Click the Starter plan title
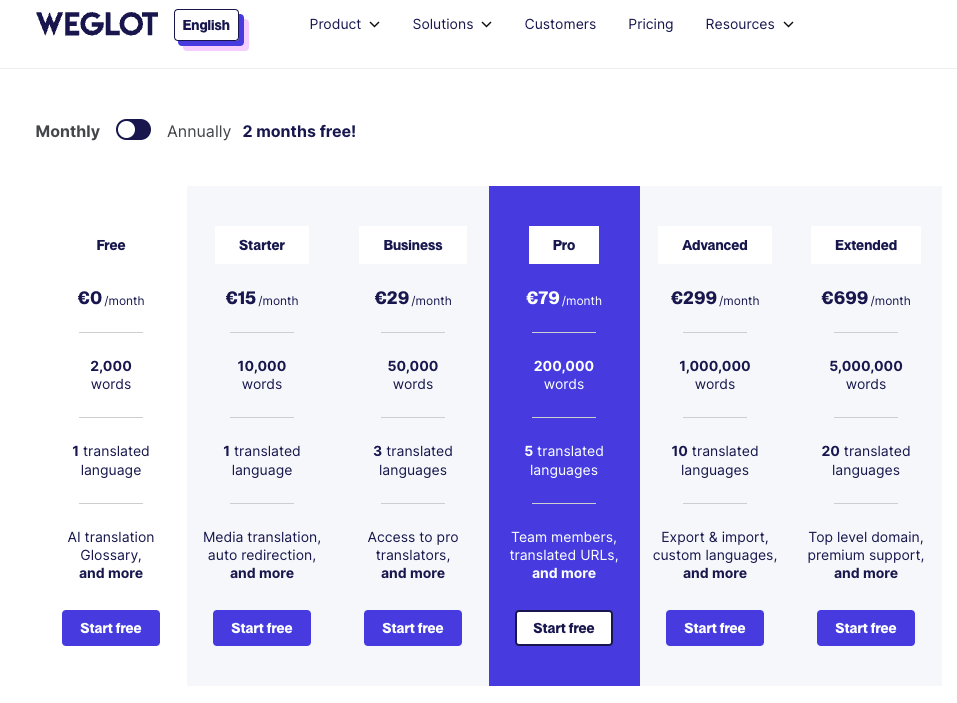 coord(262,245)
